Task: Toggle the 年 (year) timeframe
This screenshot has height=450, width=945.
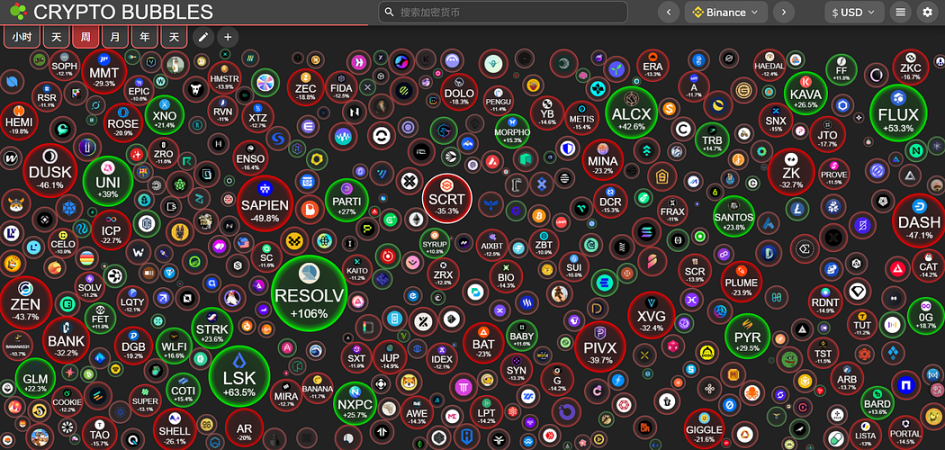Action: point(146,37)
